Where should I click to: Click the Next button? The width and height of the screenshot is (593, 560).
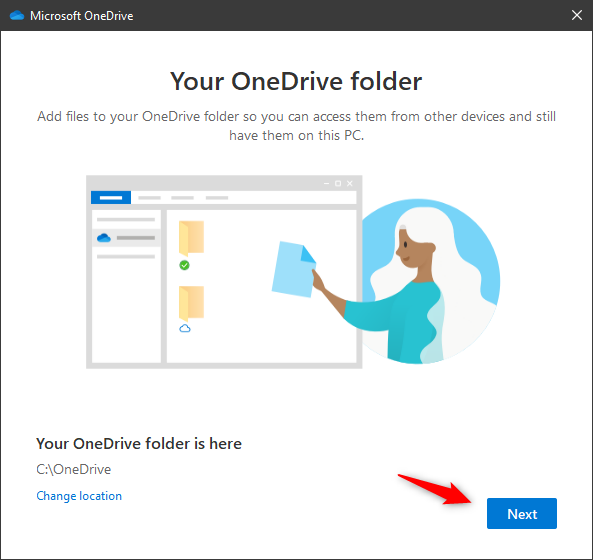[x=522, y=513]
